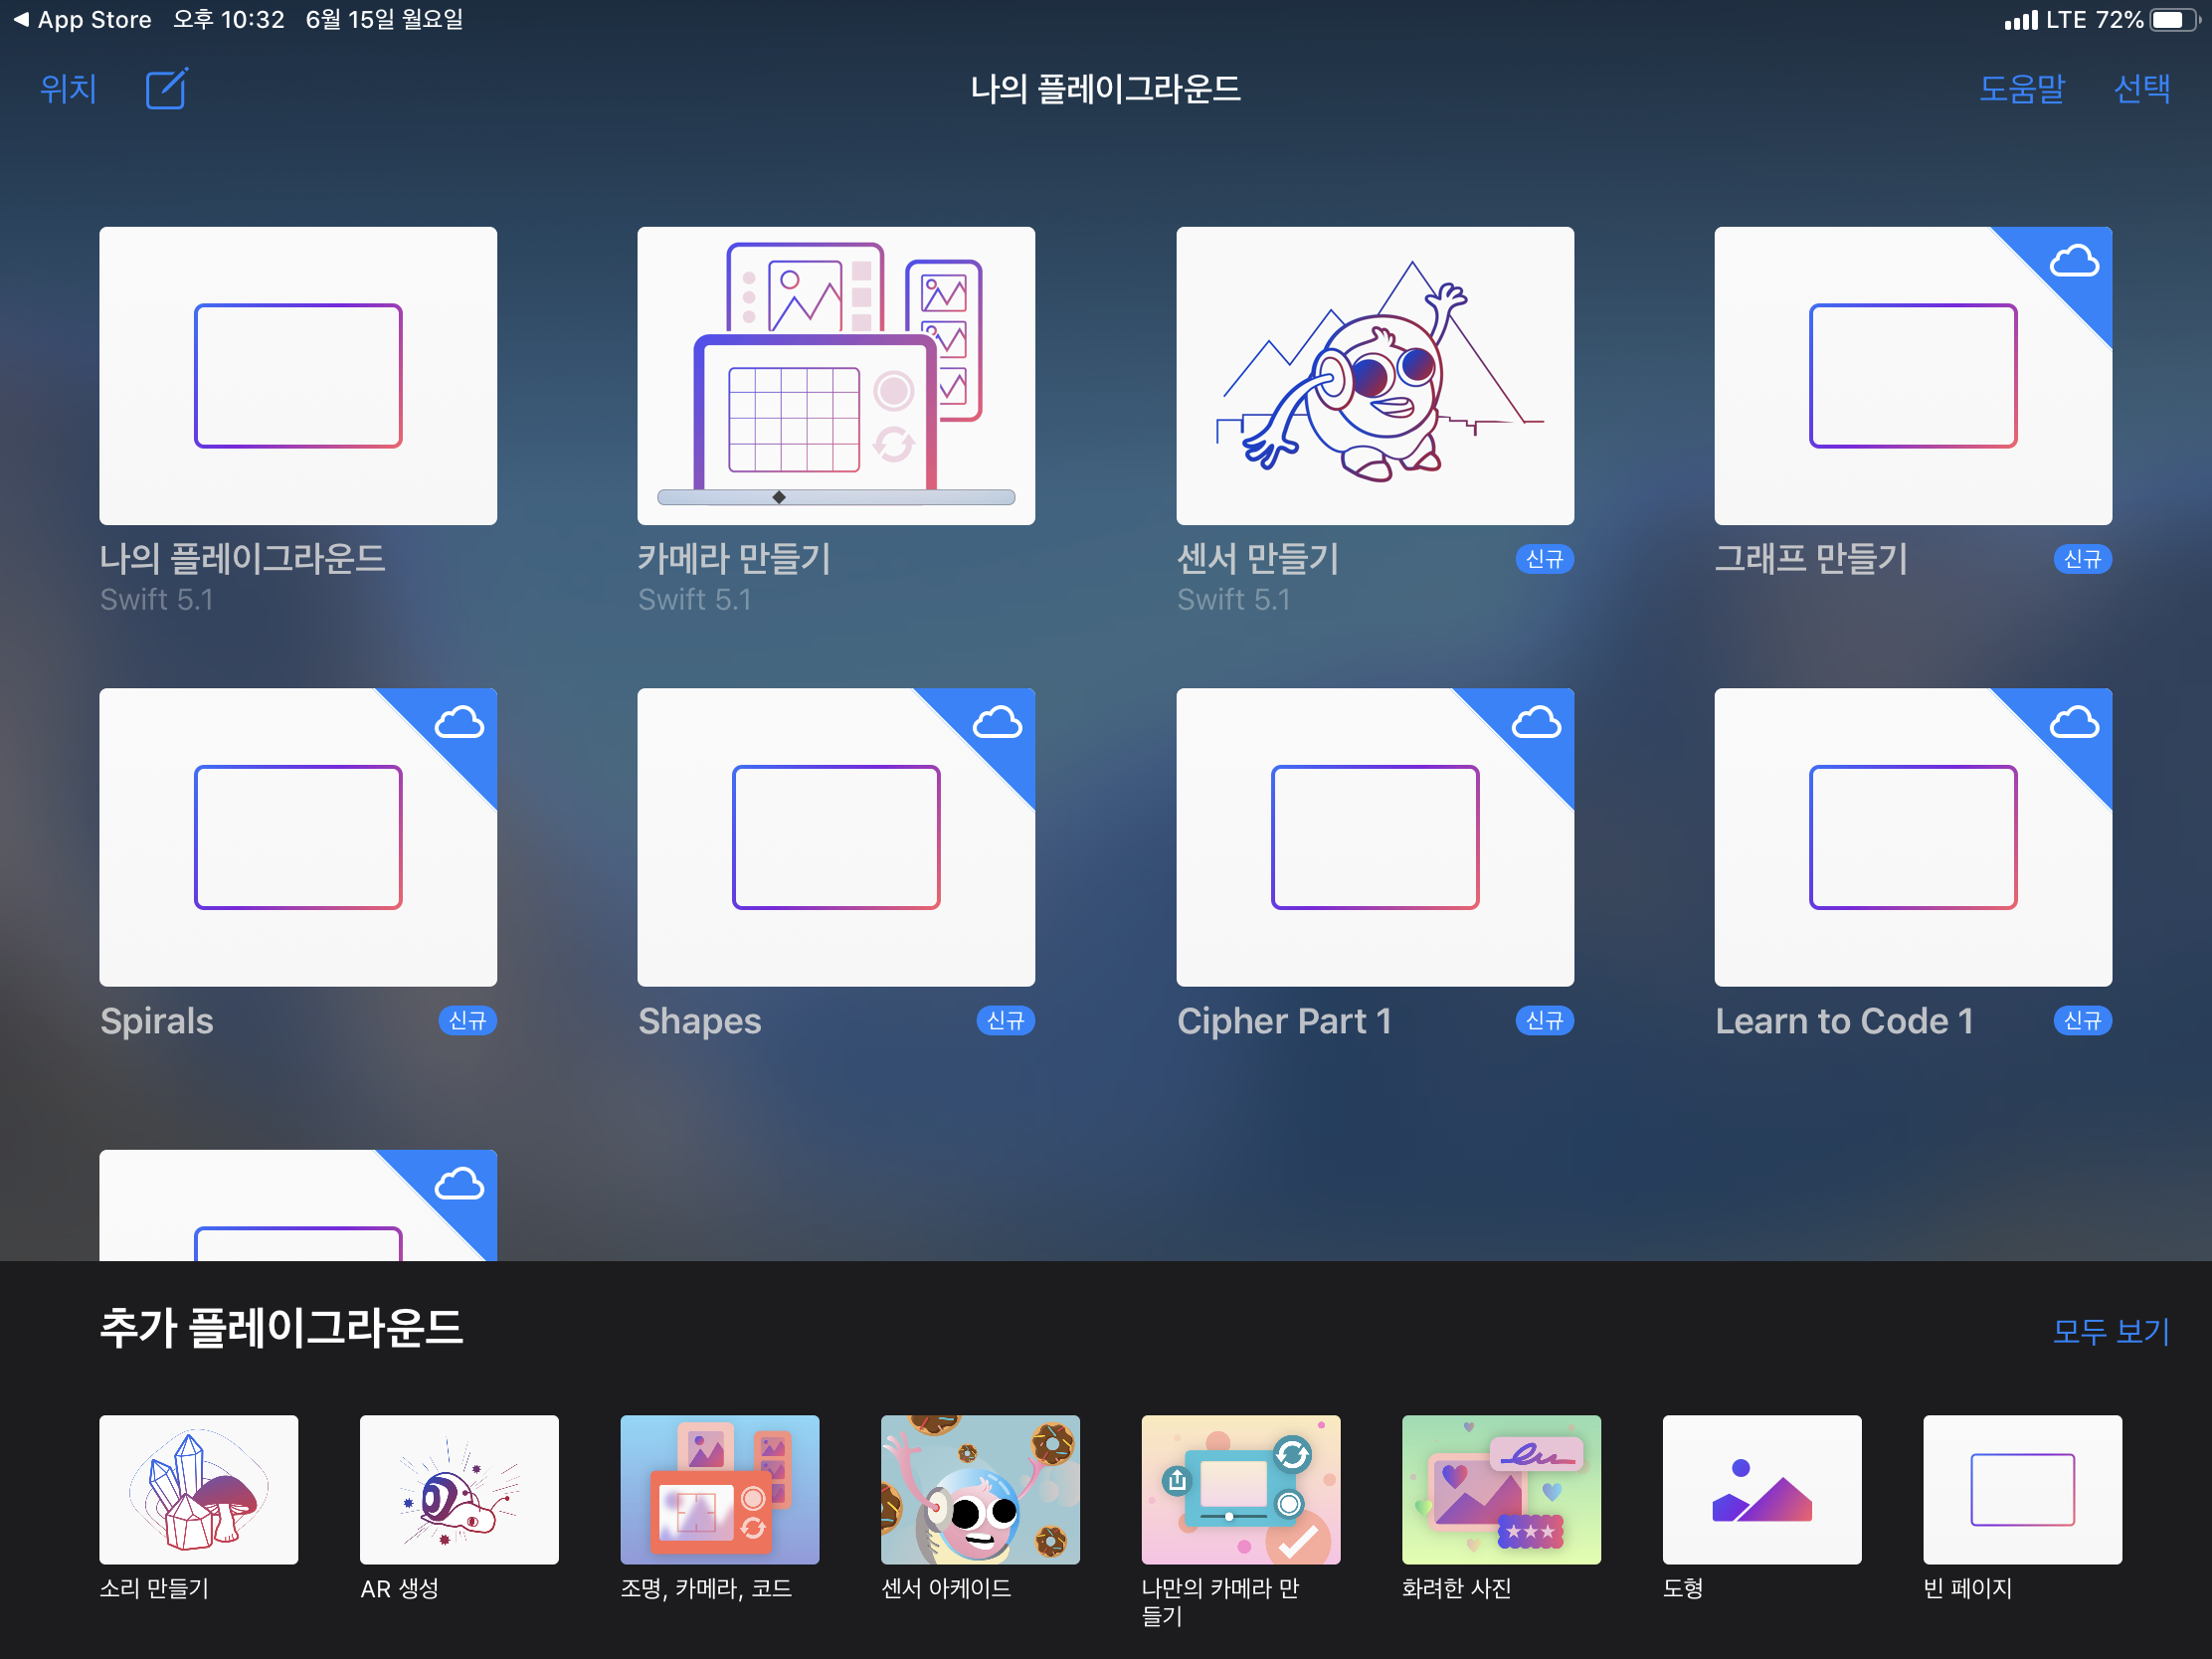Tap the new playground compose icon
Screen dimensions: 2212x1659
point(166,89)
